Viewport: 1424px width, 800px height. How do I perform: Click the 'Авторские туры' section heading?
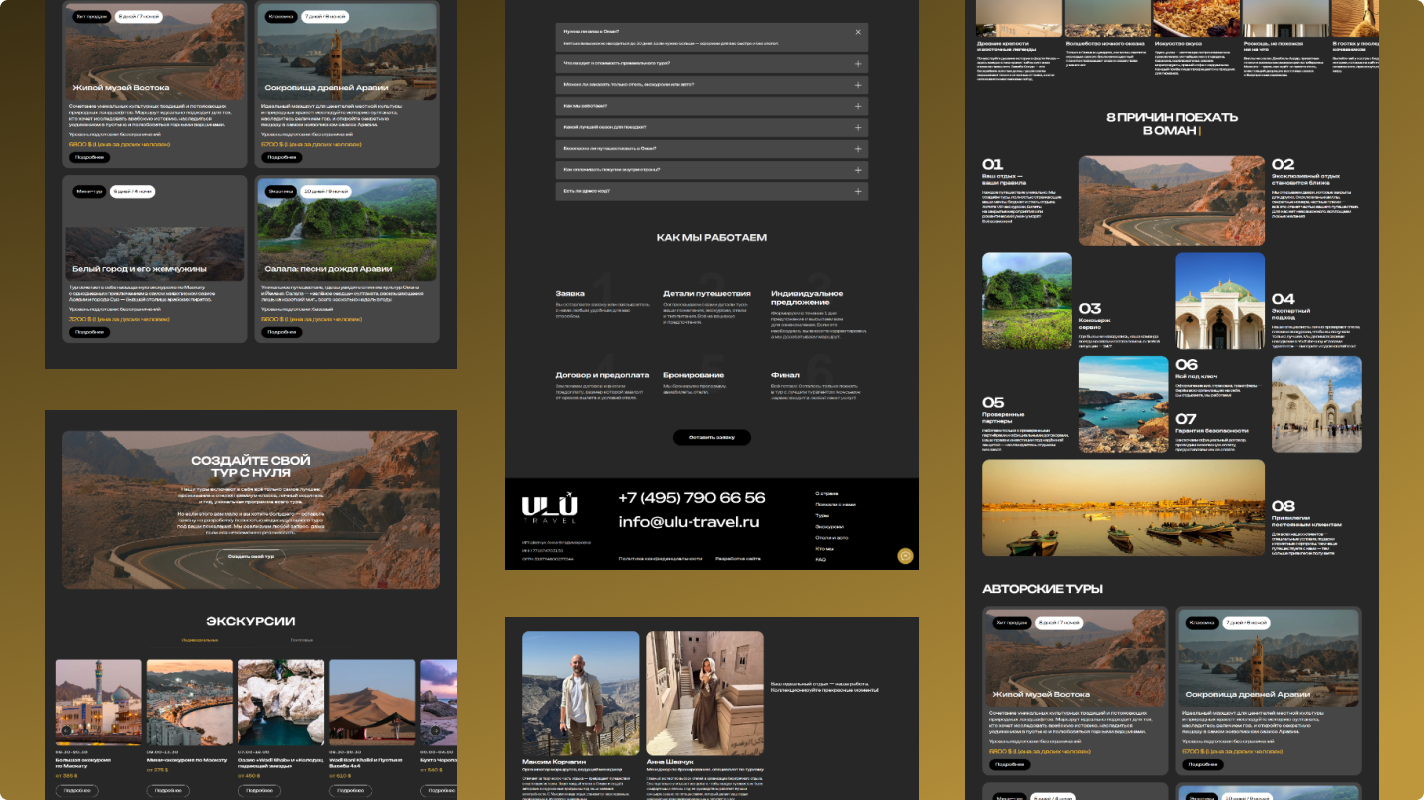coord(1042,589)
